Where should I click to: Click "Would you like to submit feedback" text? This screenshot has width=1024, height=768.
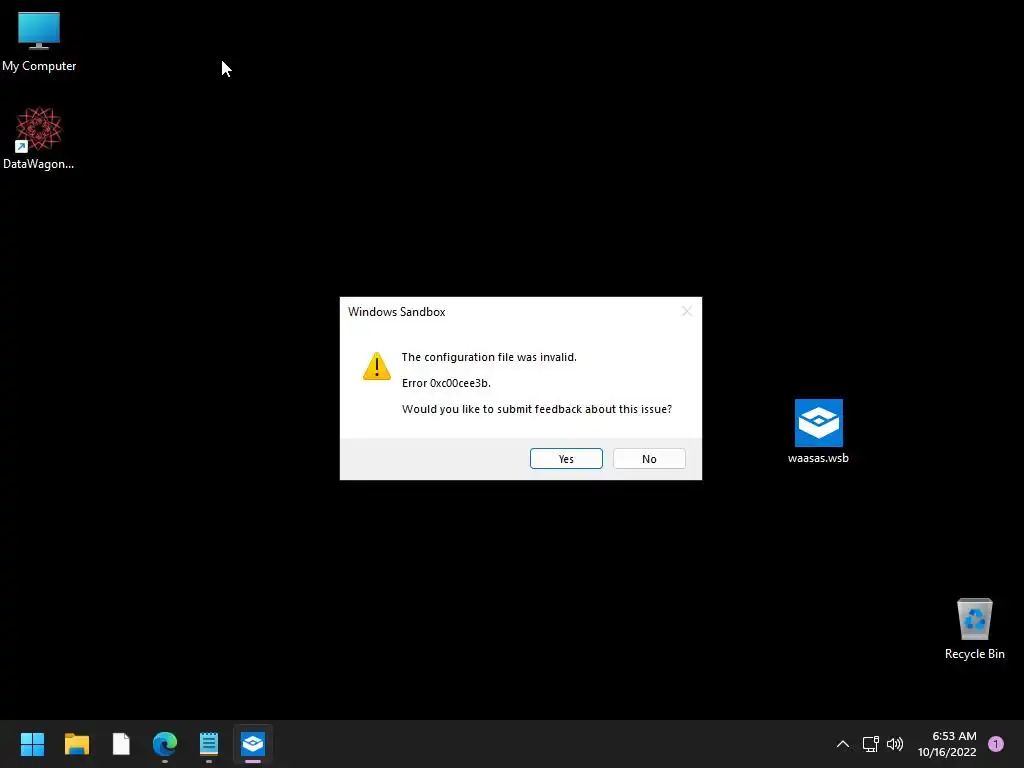(x=537, y=409)
